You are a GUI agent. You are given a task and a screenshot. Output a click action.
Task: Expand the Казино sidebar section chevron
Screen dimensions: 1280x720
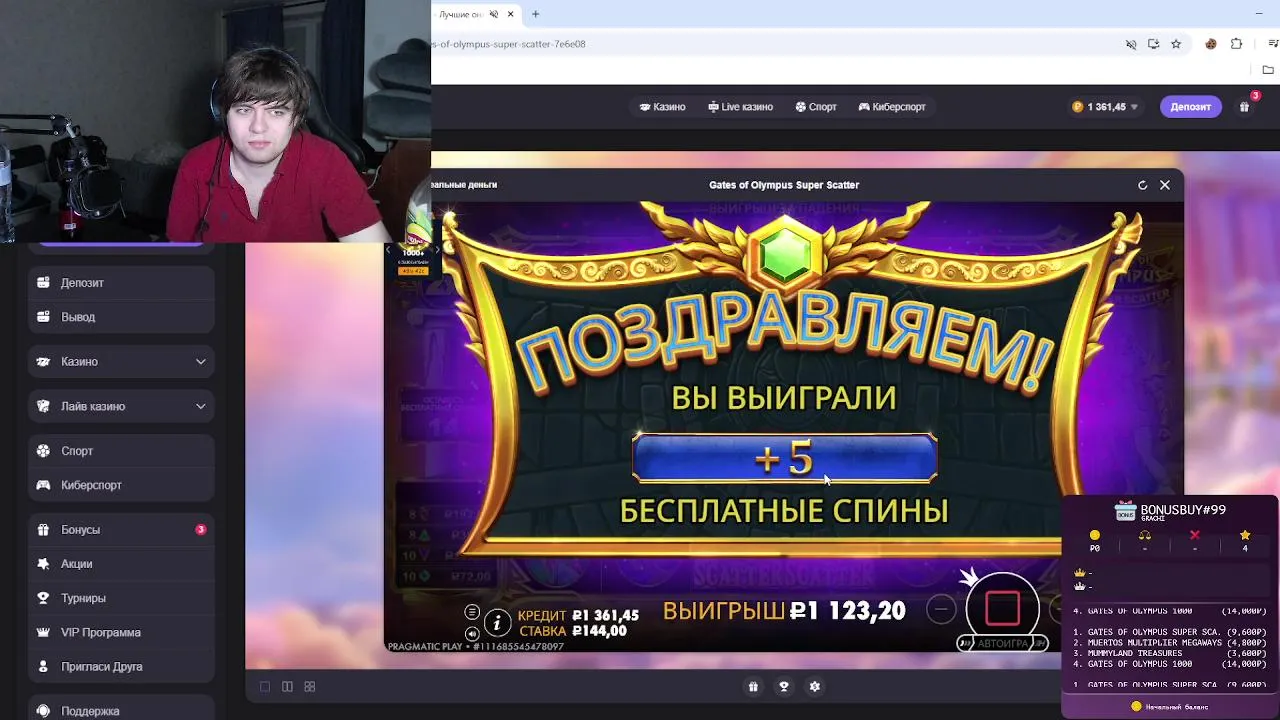200,362
